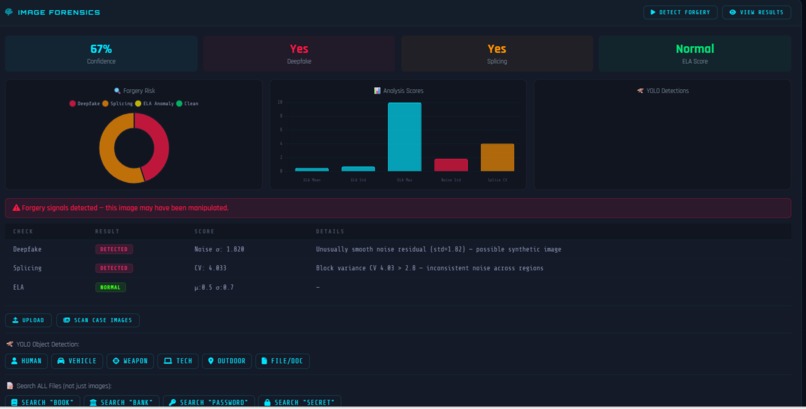Viewport: 806px width, 409px height.
Task: Click the Detected badge in Splicing row
Action: pyautogui.click(x=114, y=268)
